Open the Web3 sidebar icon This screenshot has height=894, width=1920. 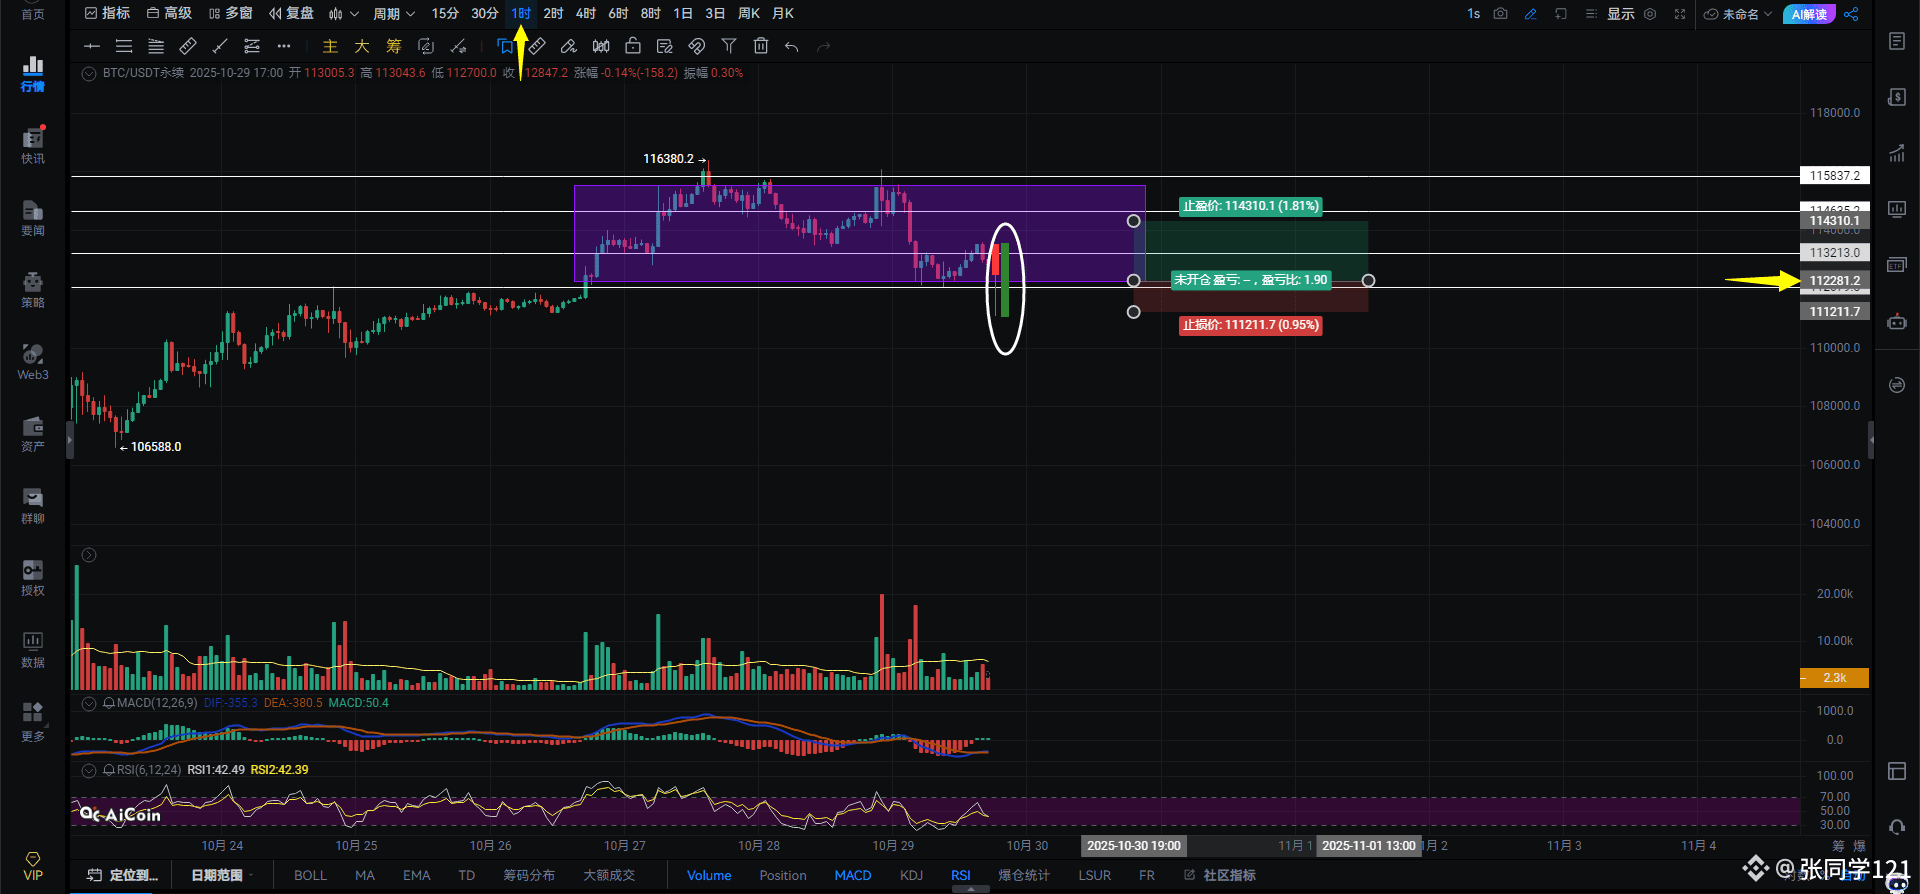click(x=33, y=361)
